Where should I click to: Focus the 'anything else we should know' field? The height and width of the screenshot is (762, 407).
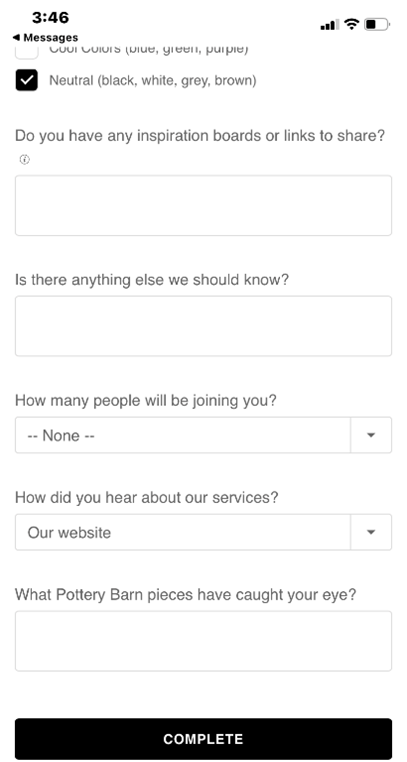203,326
